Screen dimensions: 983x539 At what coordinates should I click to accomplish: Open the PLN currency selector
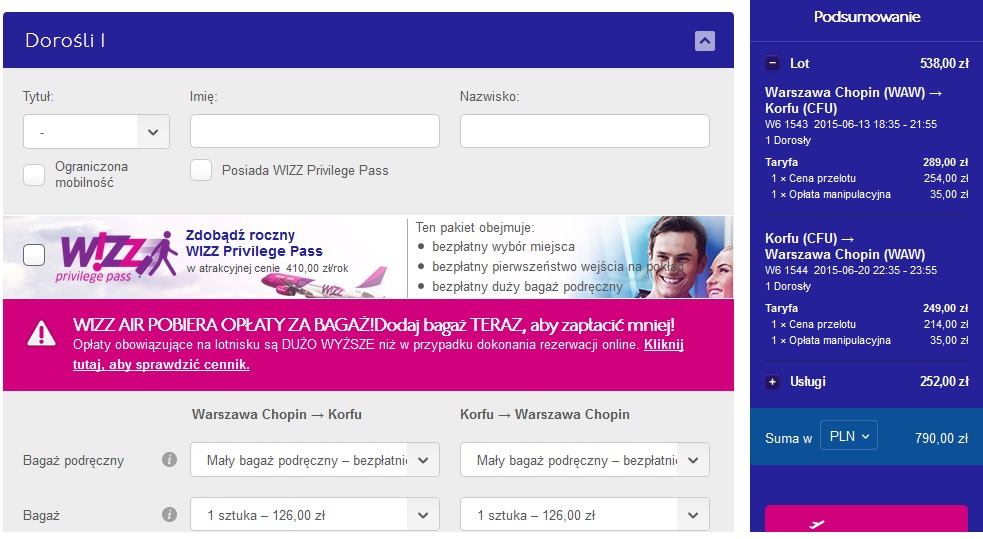point(849,436)
